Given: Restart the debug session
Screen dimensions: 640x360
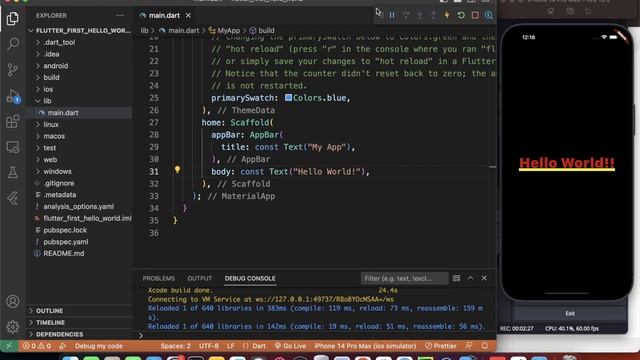Looking at the screenshot, I should click(461, 15).
